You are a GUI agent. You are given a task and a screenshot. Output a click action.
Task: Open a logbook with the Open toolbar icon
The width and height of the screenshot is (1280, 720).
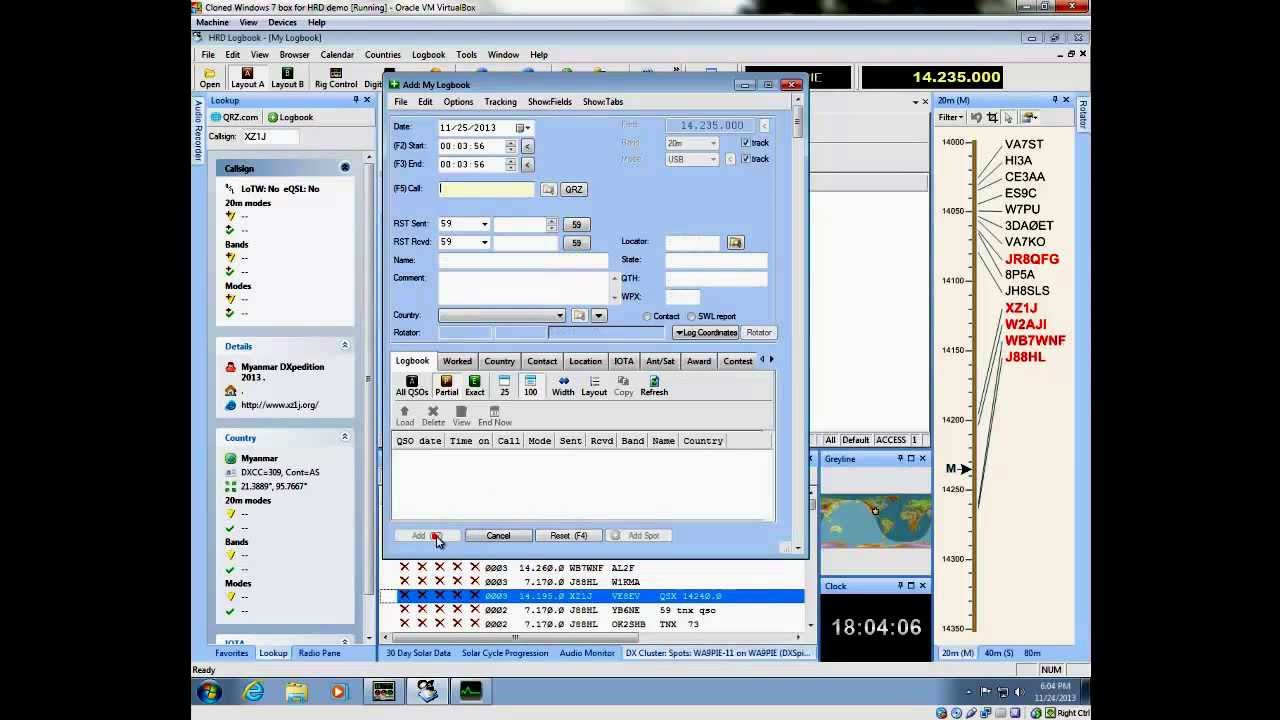(x=209, y=79)
